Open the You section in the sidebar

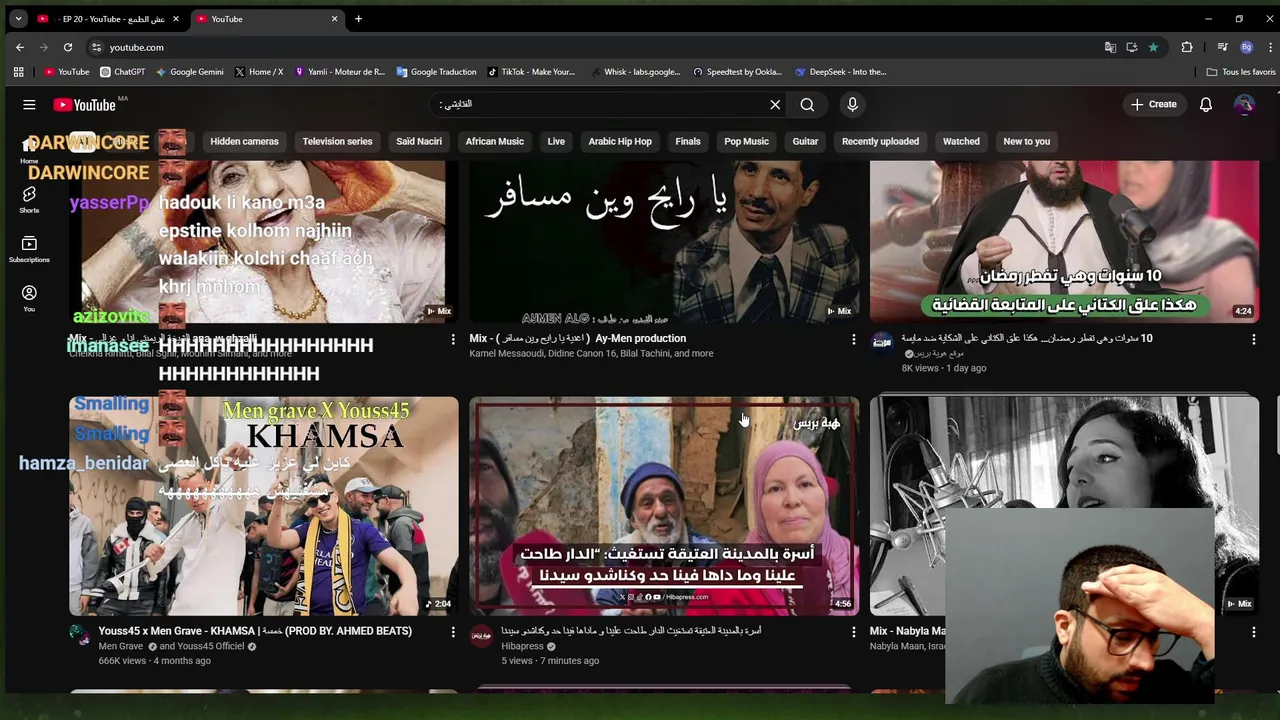pyautogui.click(x=29, y=298)
